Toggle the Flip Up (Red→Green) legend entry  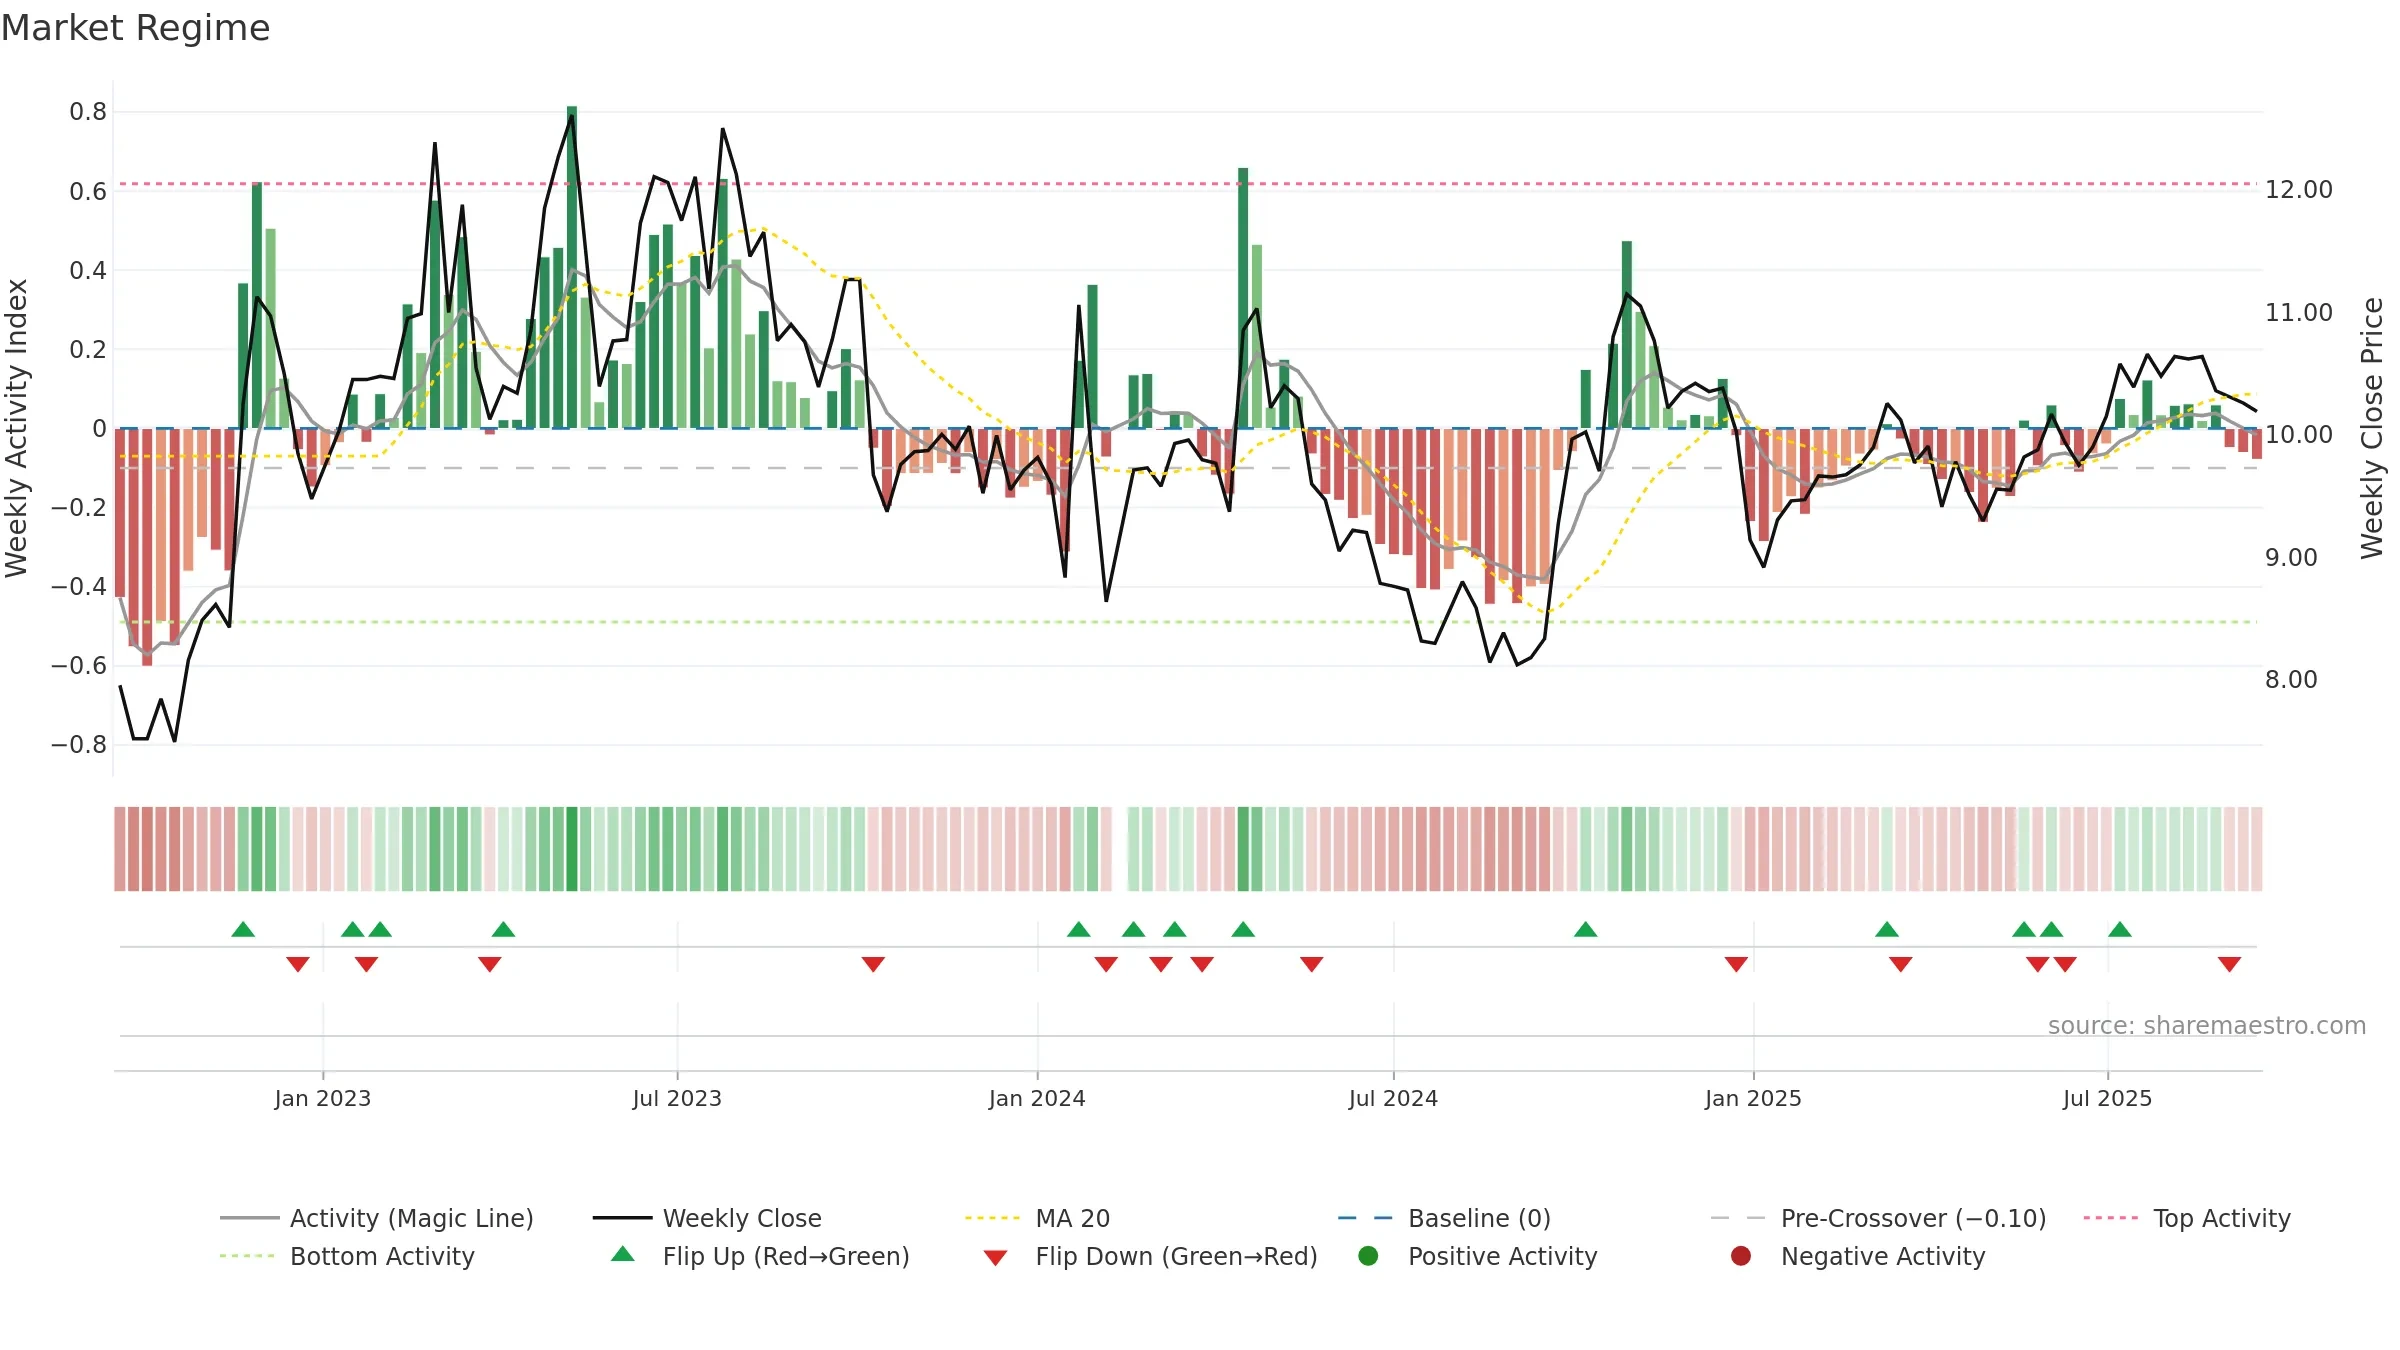point(760,1256)
